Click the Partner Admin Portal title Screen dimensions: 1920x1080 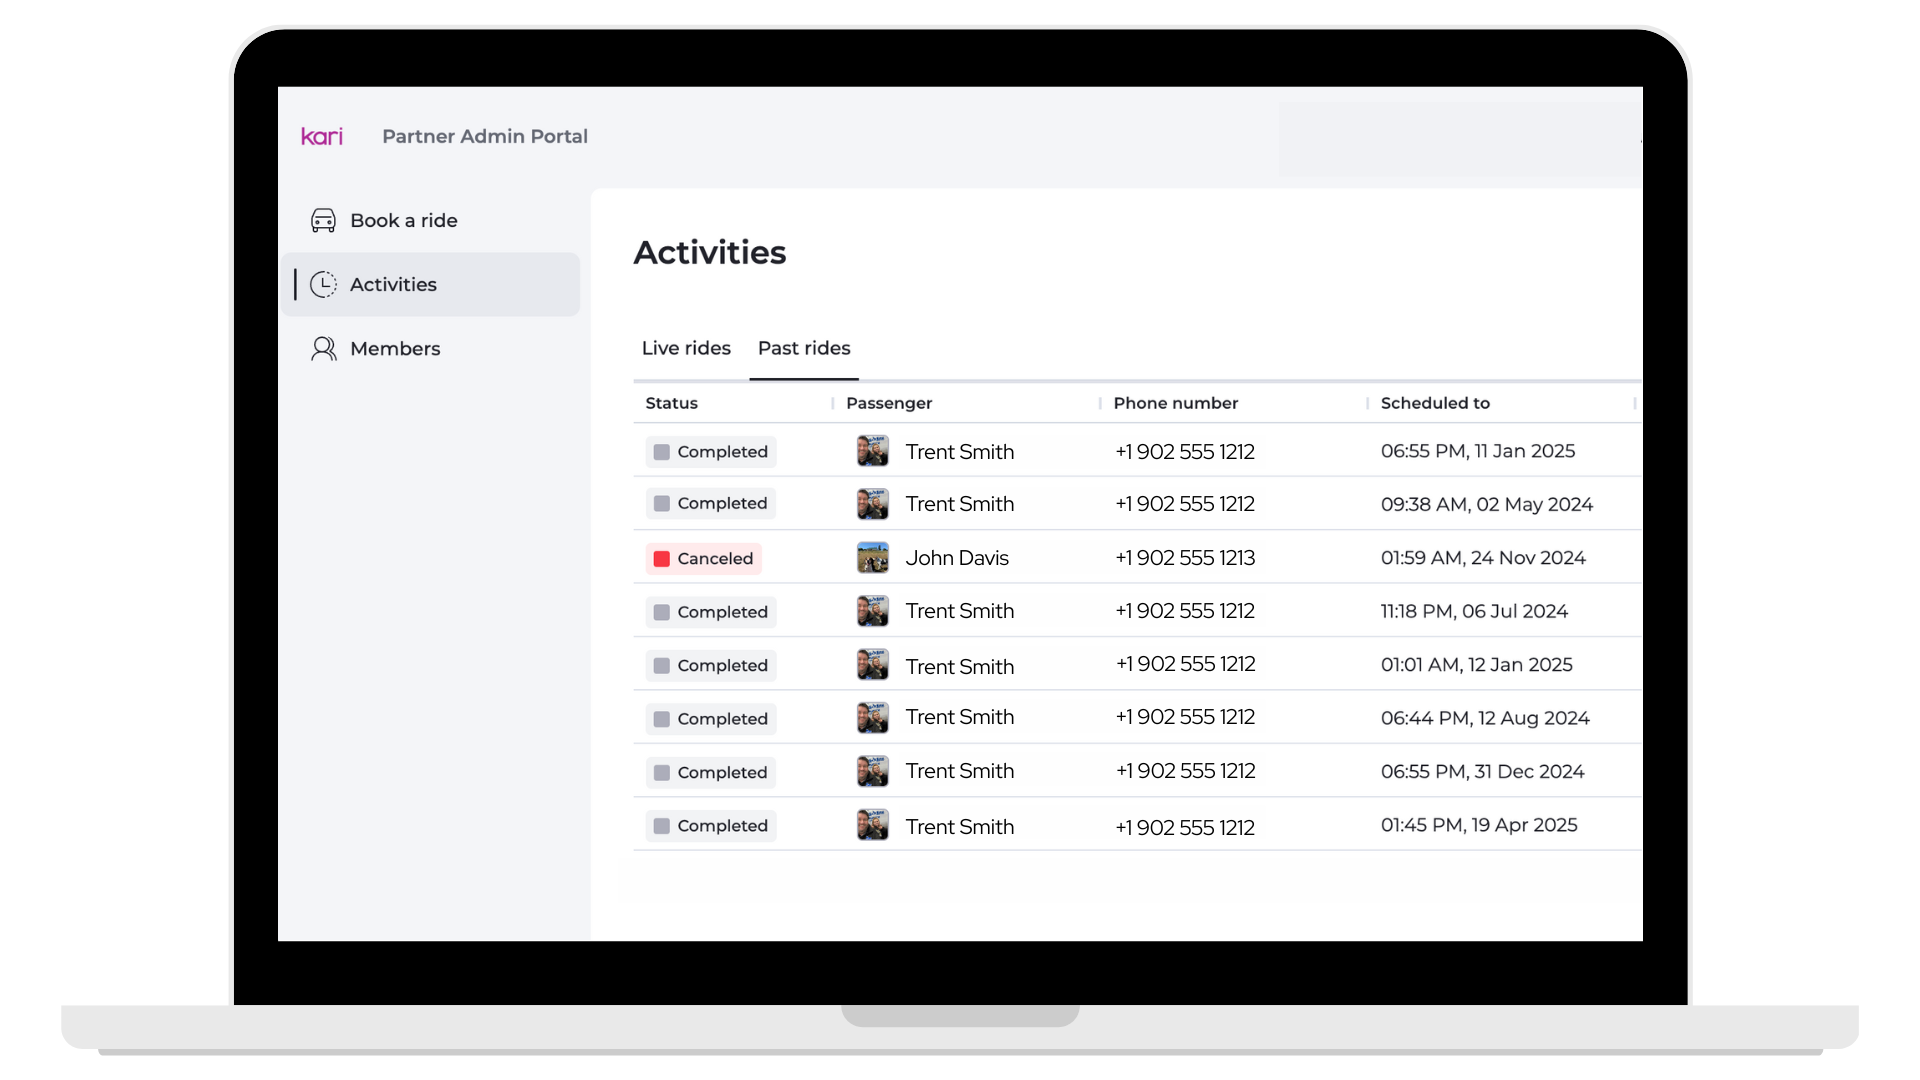(x=485, y=137)
